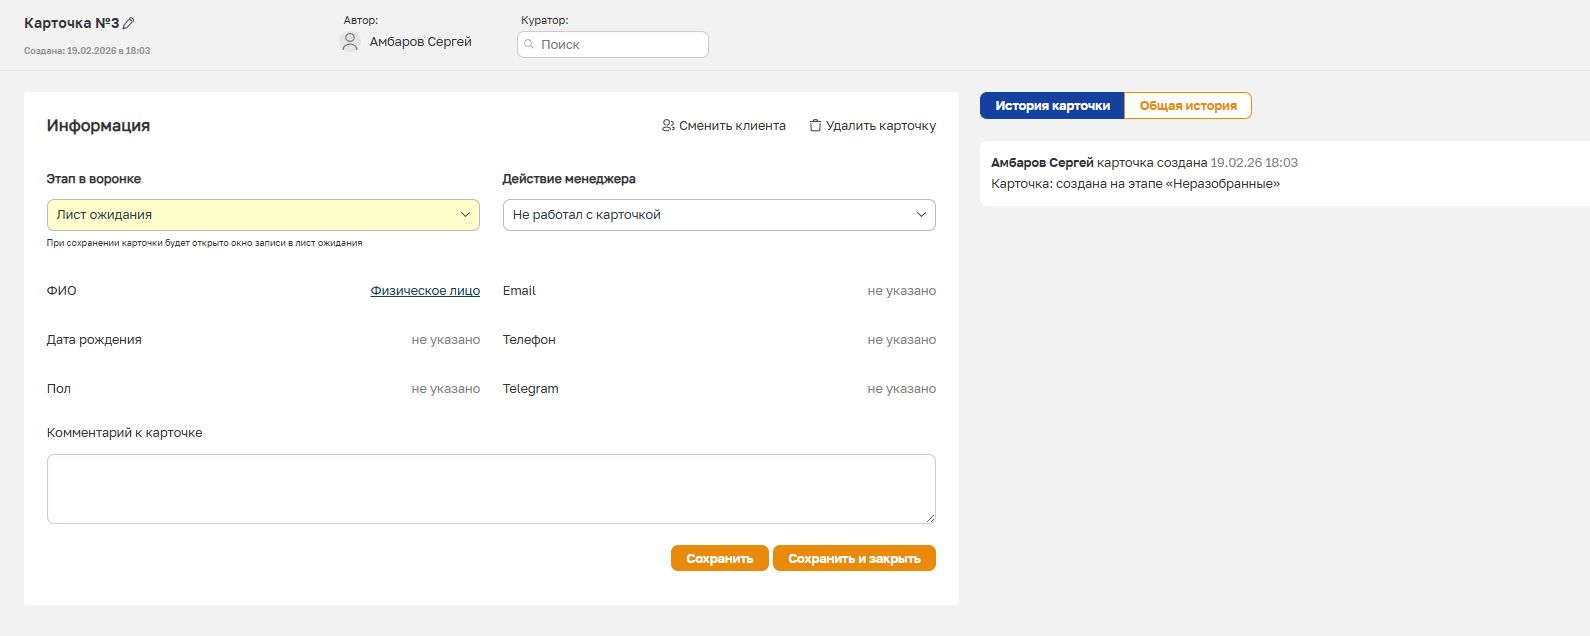Click the magnifier icon in Куратор field

coord(530,45)
